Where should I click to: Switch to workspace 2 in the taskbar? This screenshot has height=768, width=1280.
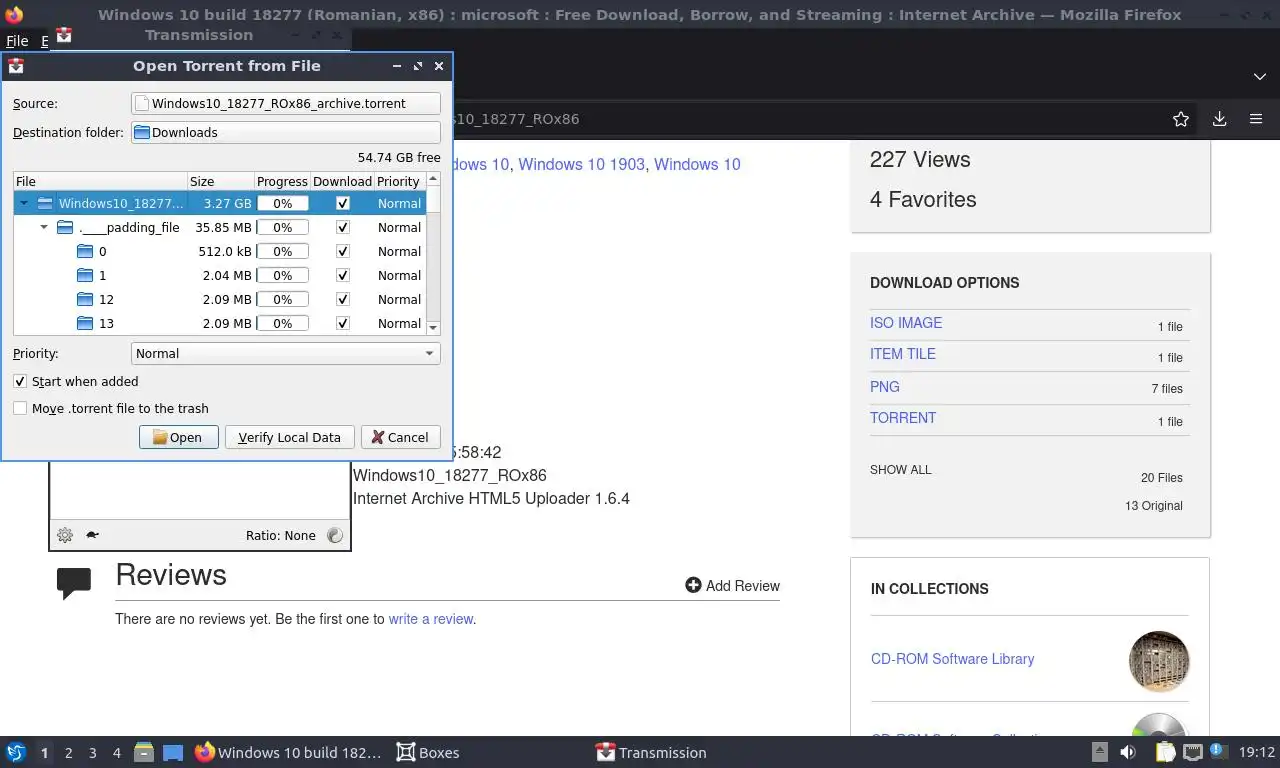68,752
